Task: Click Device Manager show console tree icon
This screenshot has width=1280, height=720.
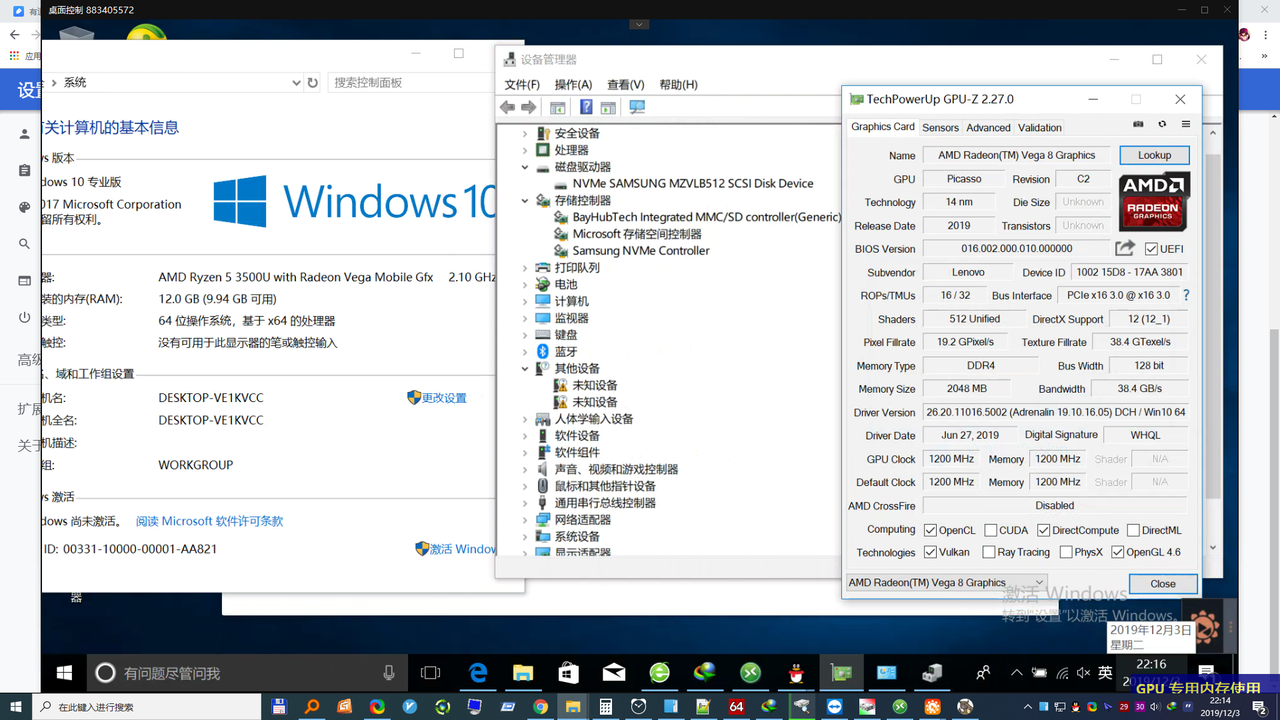Action: pyautogui.click(x=558, y=108)
